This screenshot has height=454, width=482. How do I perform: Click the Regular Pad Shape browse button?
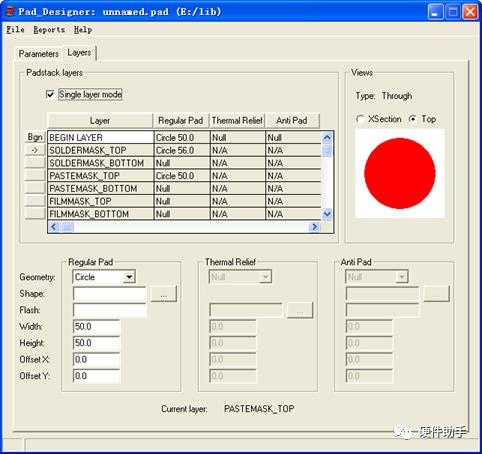[x=163, y=294]
